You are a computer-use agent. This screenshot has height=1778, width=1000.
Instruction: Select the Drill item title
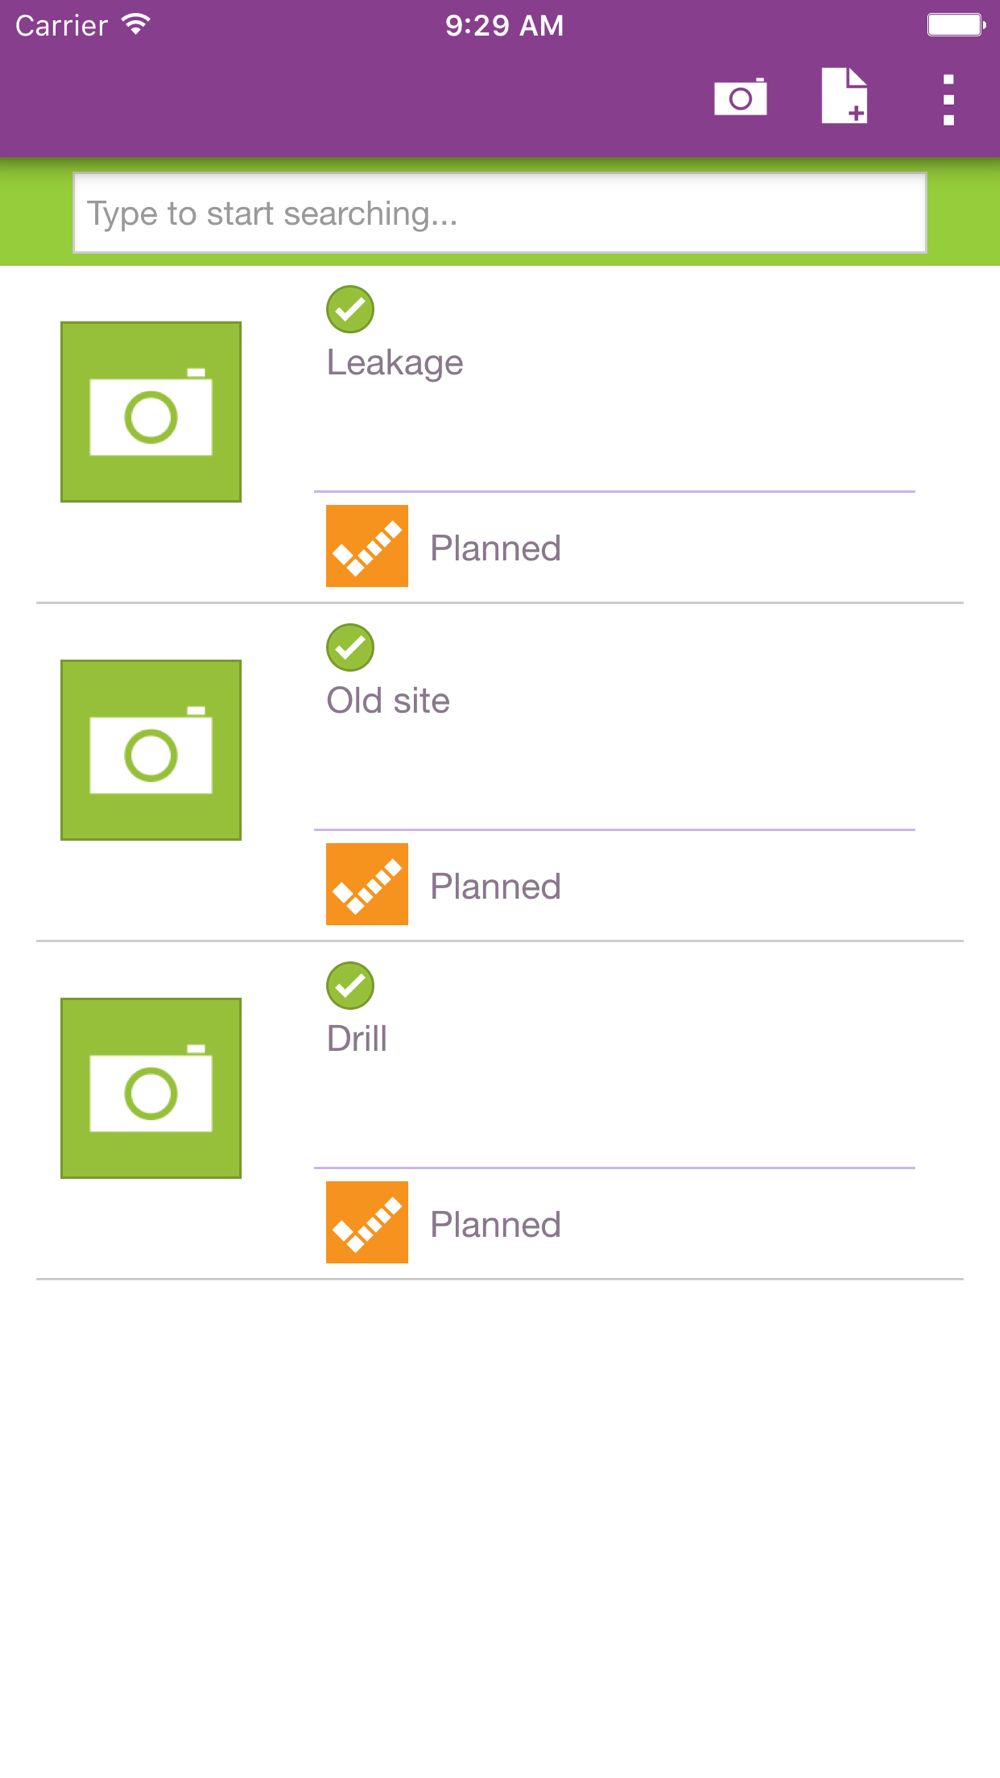click(x=357, y=1038)
